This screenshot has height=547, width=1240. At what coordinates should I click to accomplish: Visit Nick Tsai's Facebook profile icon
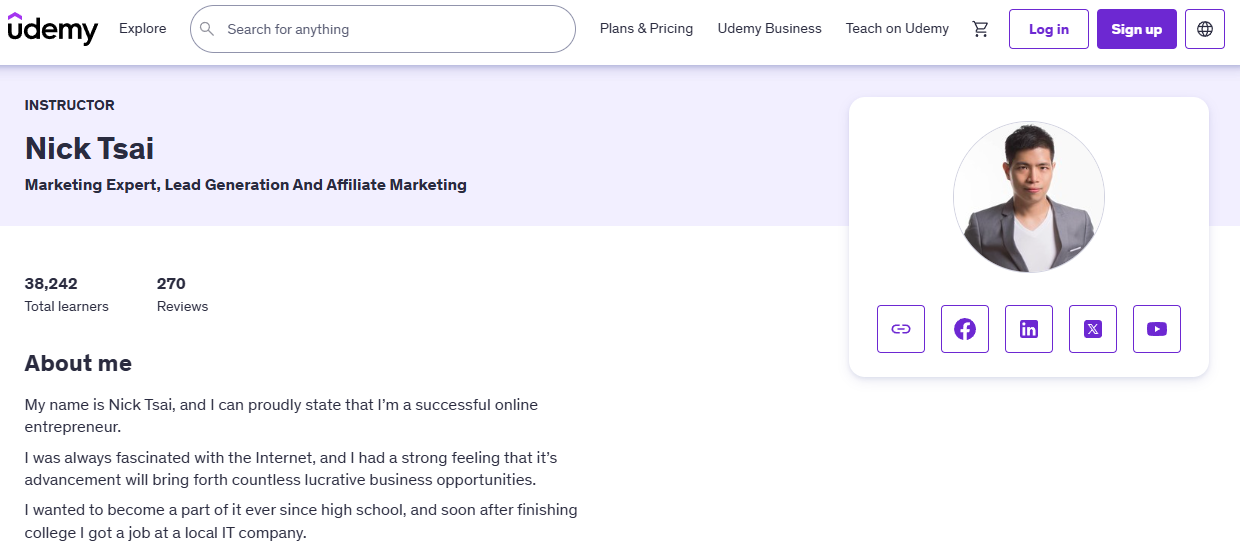point(965,329)
